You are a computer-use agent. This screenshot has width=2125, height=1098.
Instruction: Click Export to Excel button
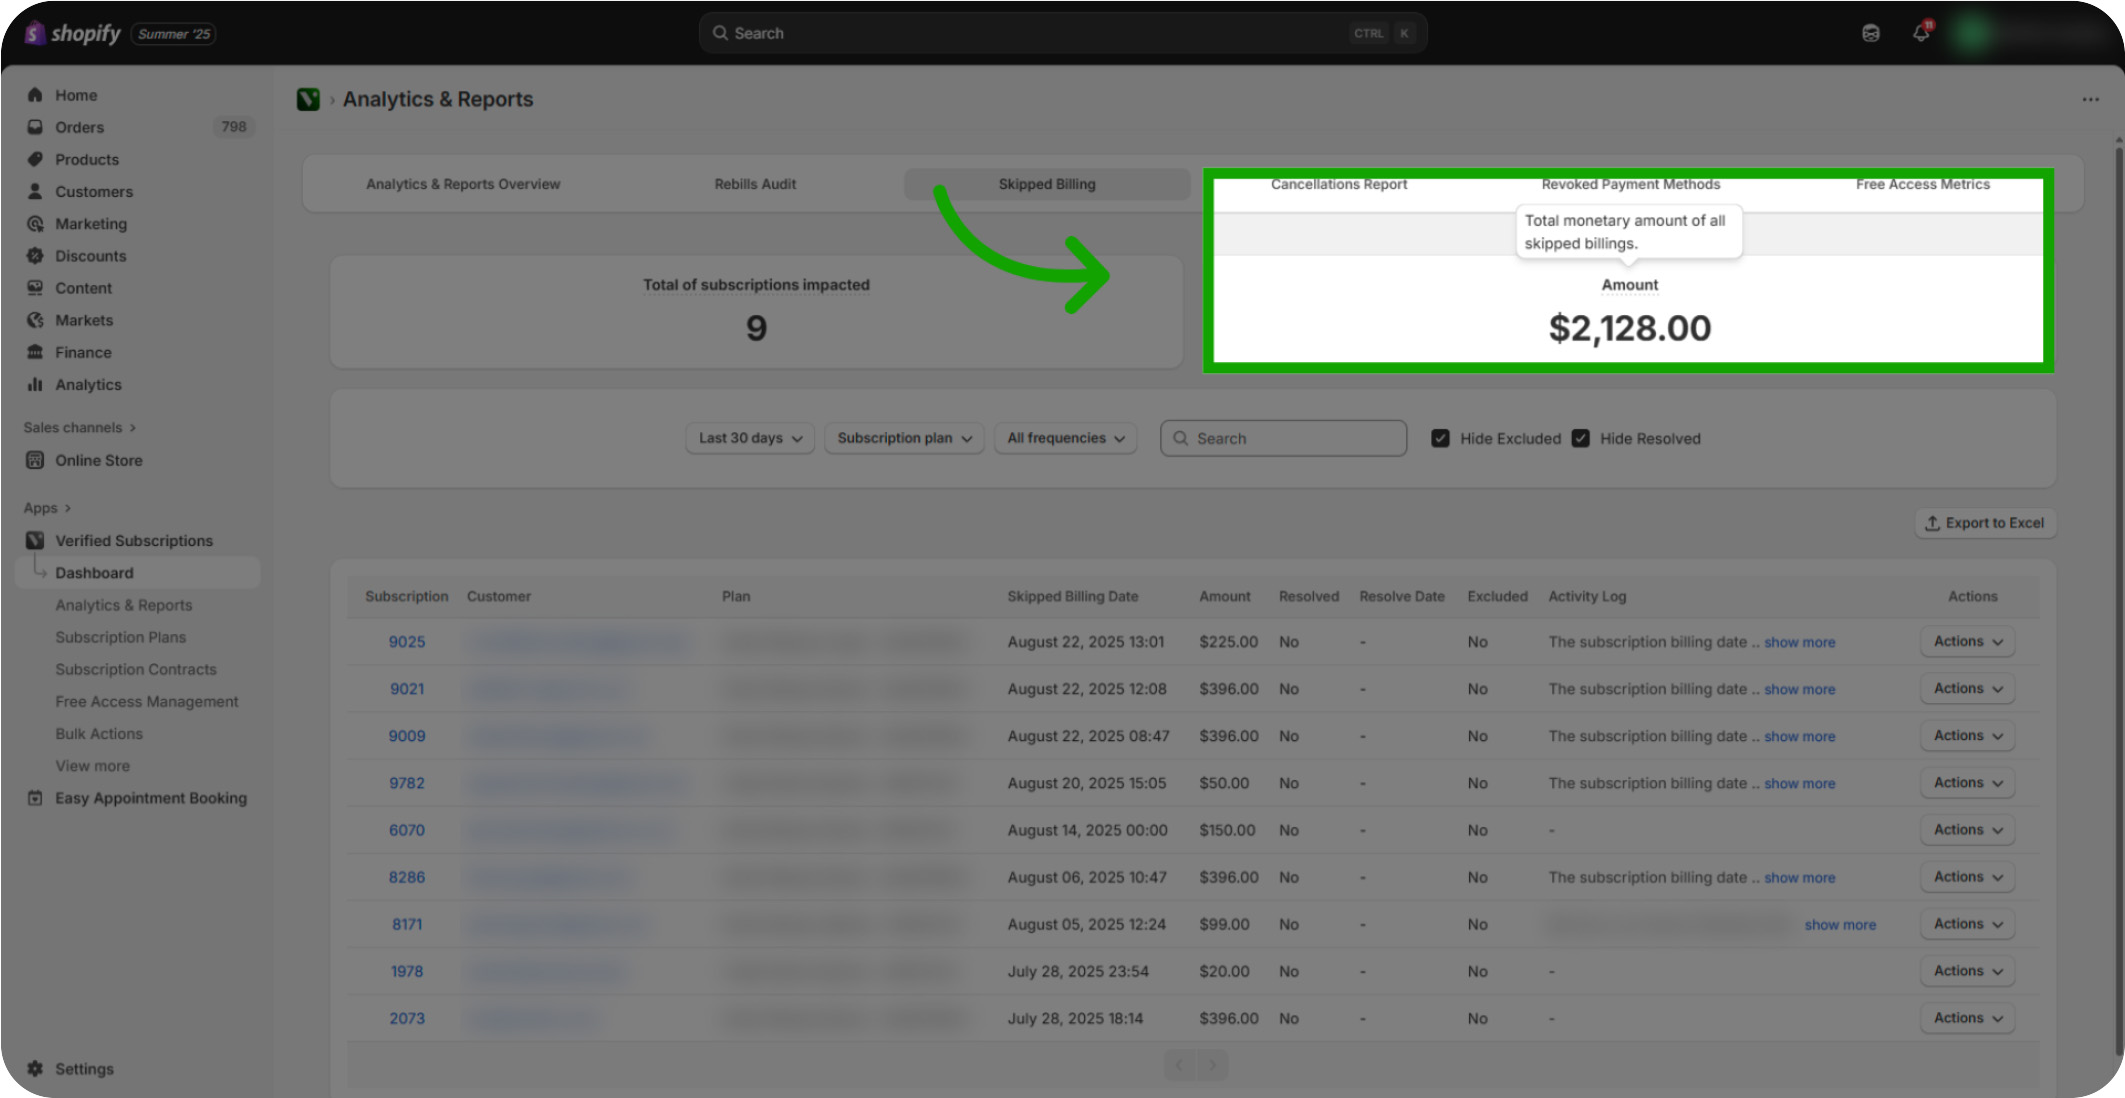[x=1985, y=523]
